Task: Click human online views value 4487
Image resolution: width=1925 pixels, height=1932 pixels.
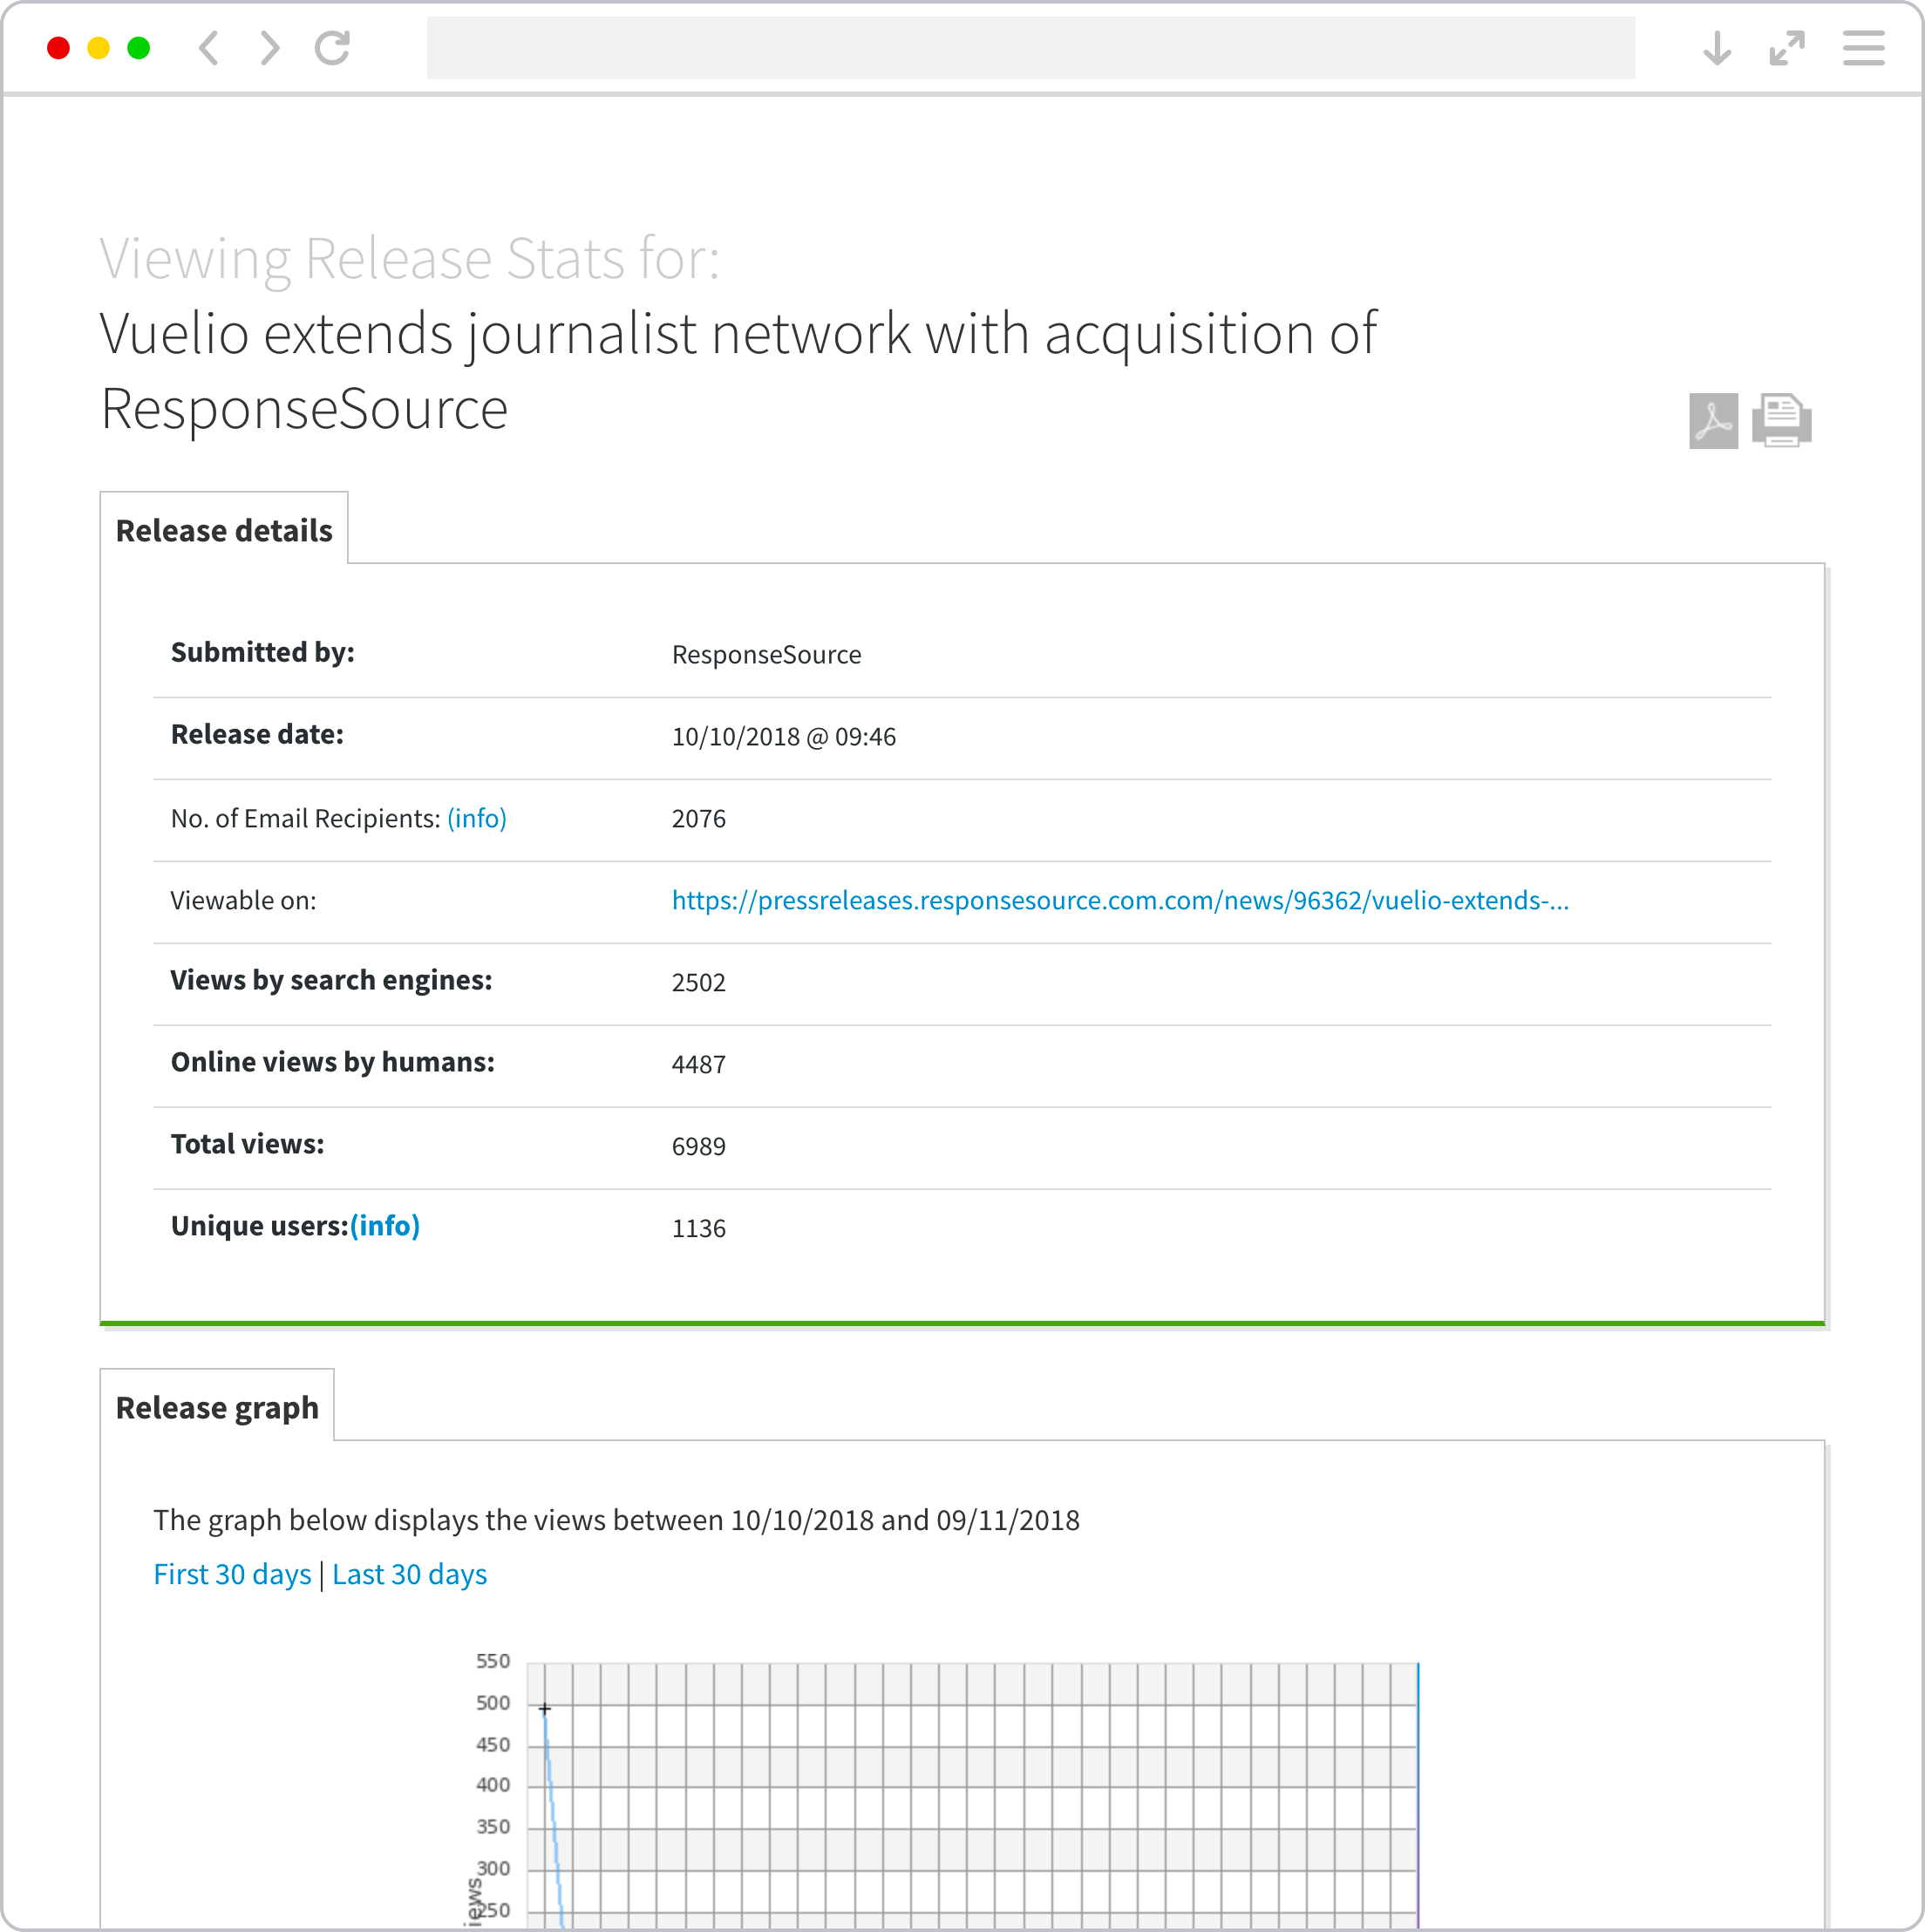Action: (x=699, y=1064)
